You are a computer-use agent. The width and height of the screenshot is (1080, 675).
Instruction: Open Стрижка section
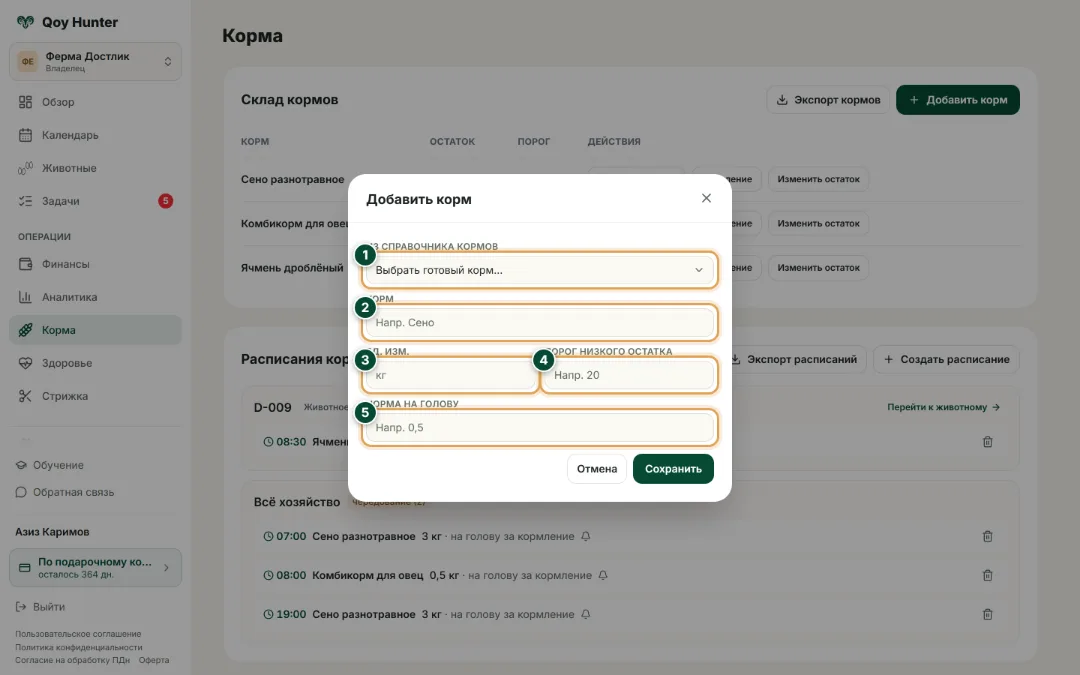coord(95,396)
